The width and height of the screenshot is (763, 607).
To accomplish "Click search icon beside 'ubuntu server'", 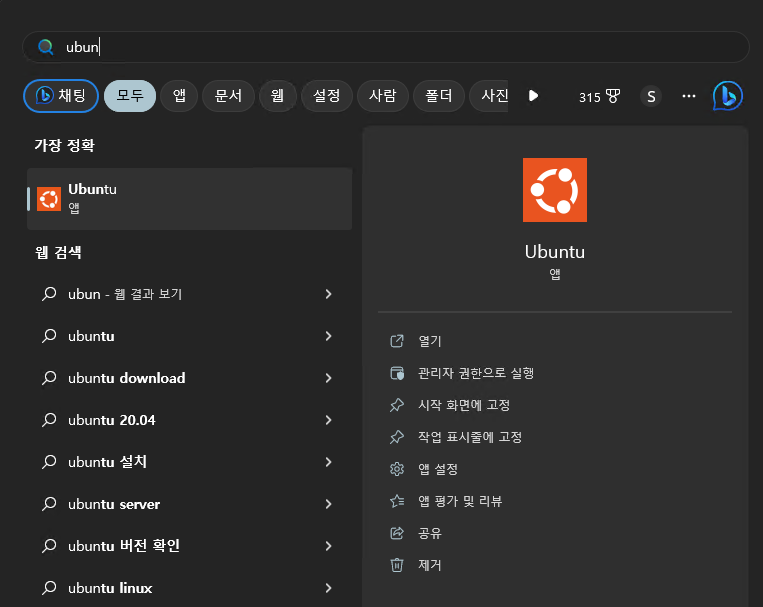I will pyautogui.click(x=49, y=504).
